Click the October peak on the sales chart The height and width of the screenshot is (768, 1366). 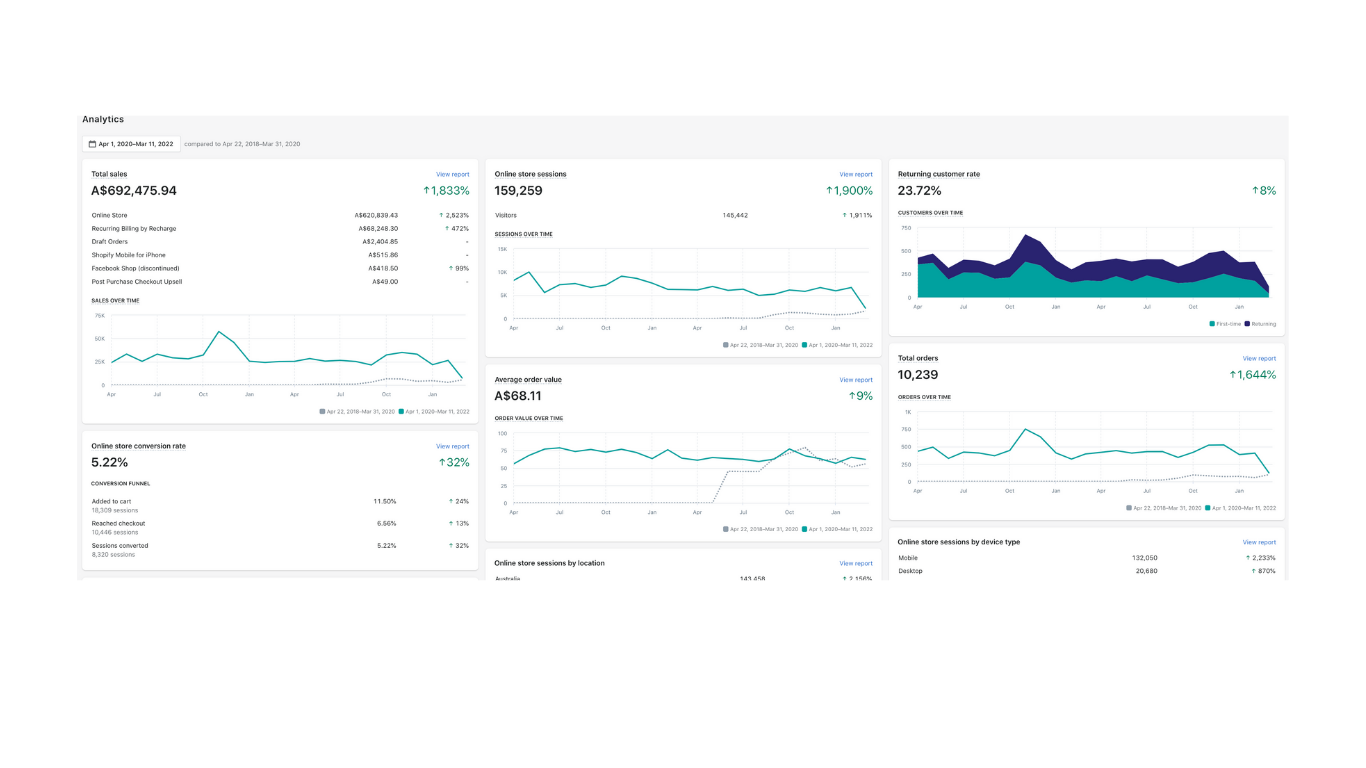point(218,332)
